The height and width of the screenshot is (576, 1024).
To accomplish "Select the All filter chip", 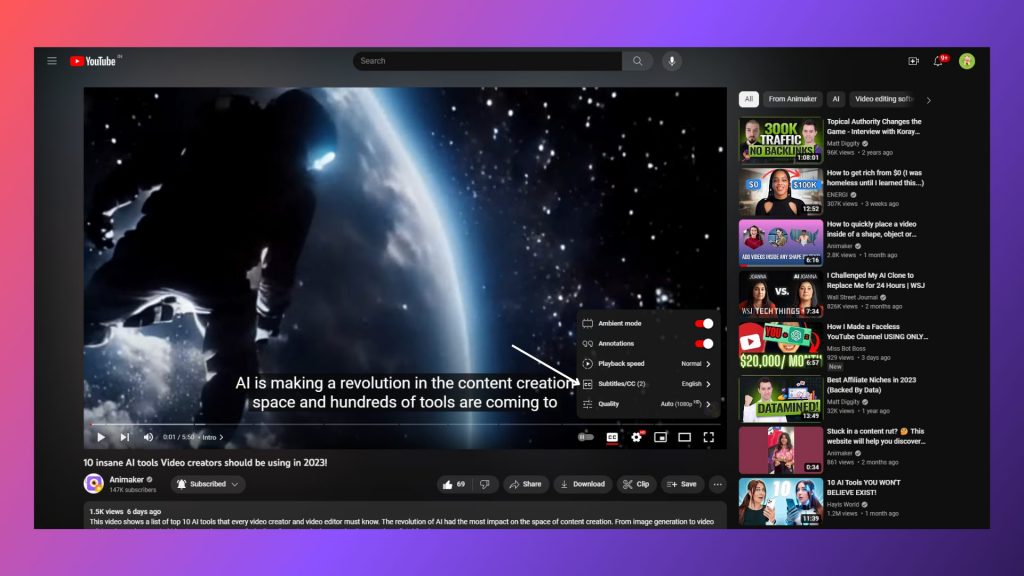I will [748, 99].
